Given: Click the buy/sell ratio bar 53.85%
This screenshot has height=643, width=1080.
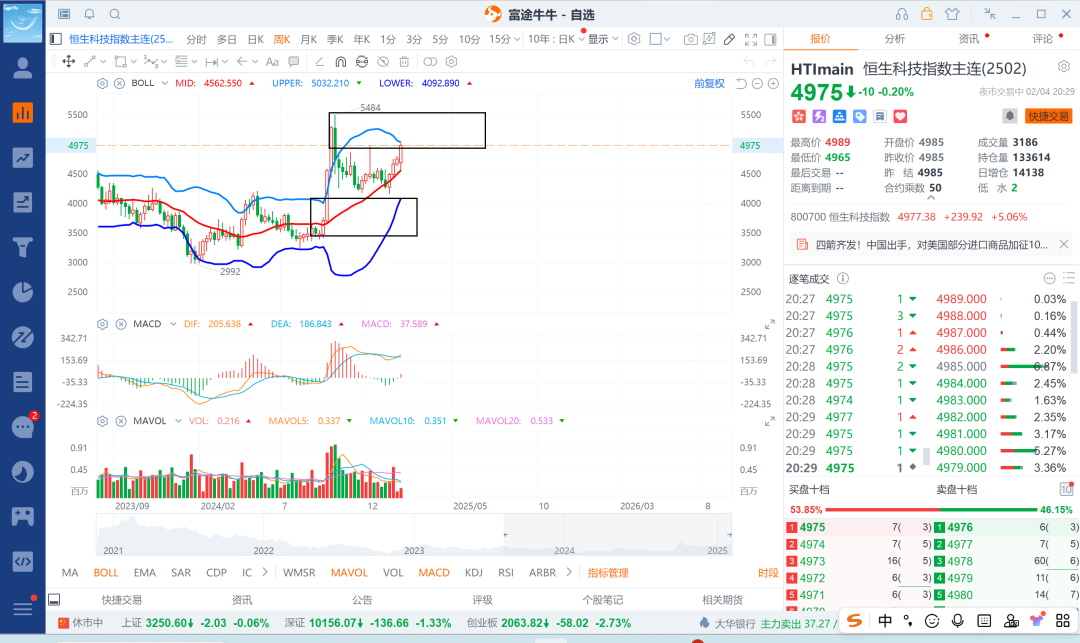Looking at the screenshot, I should tap(931, 509).
